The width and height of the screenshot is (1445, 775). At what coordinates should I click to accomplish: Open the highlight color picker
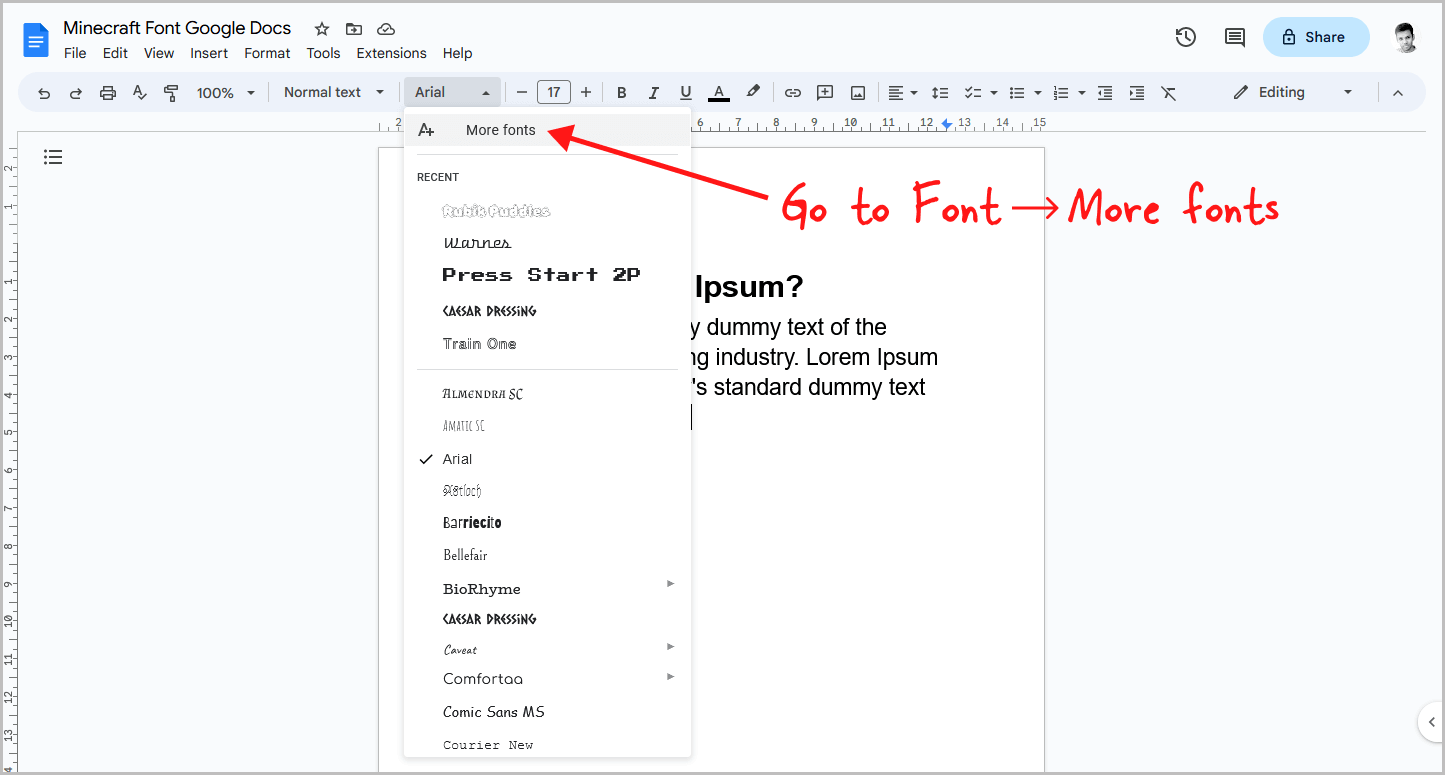[x=753, y=92]
